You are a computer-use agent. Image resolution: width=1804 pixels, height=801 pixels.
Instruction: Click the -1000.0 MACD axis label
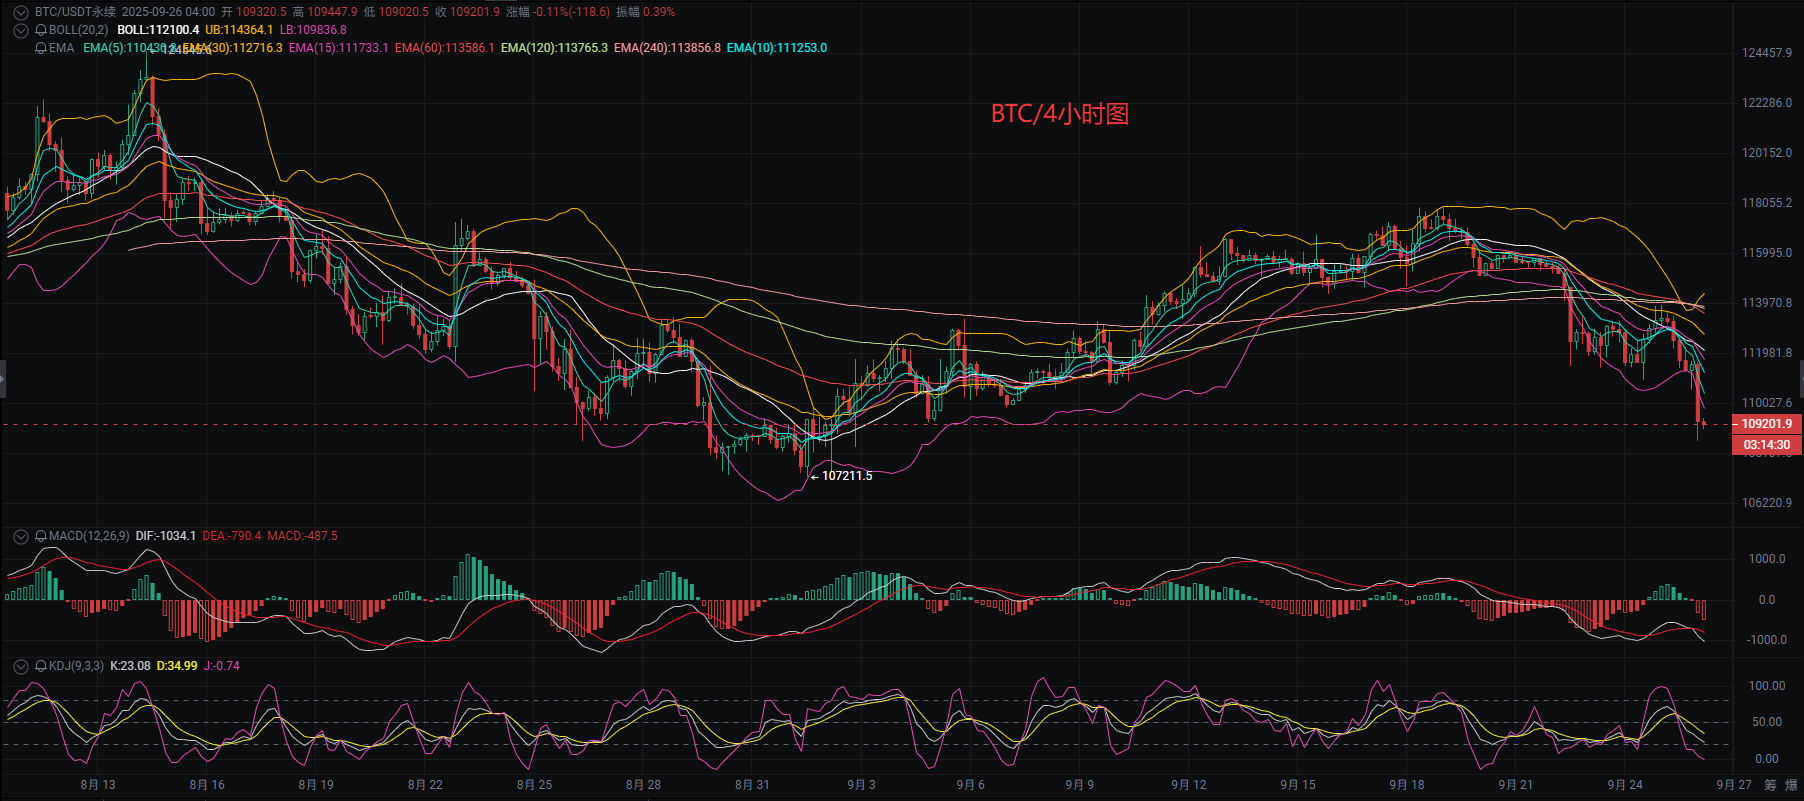(x=1767, y=640)
